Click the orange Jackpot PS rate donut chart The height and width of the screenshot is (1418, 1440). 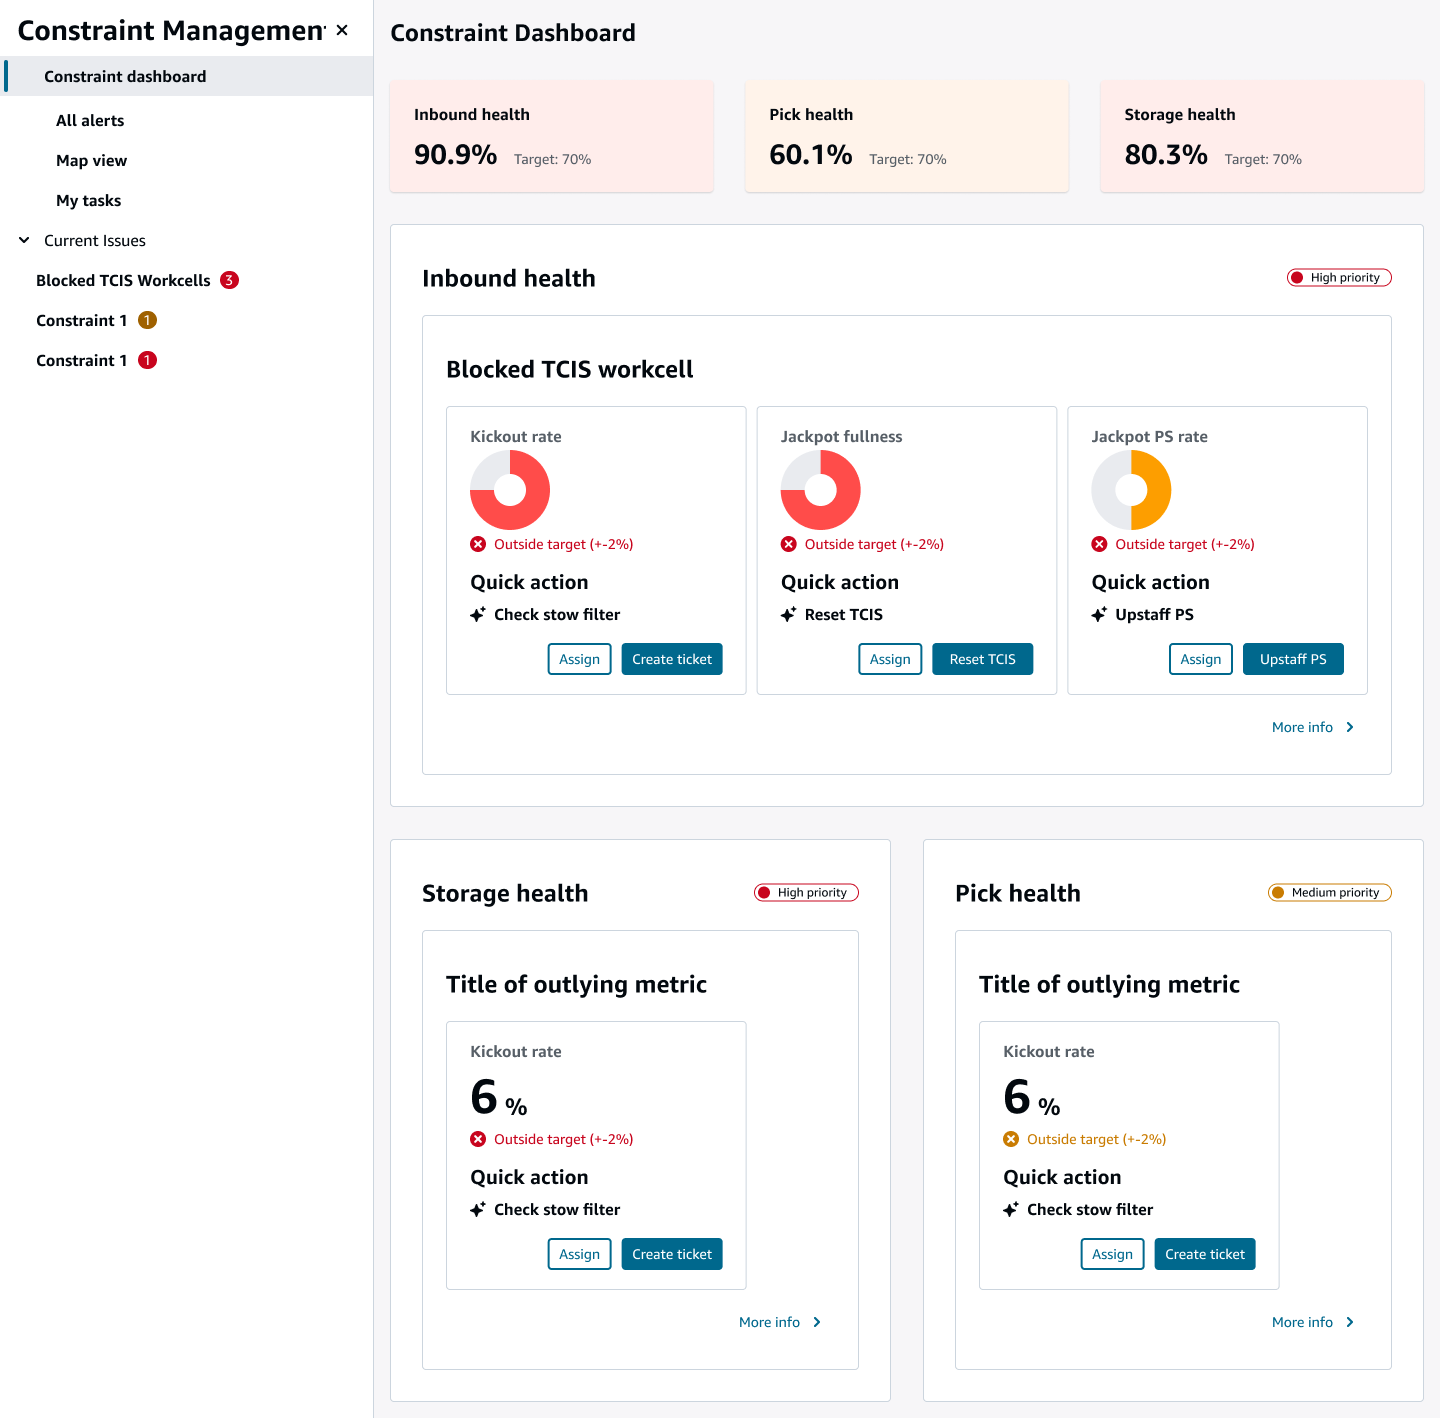(x=1131, y=490)
